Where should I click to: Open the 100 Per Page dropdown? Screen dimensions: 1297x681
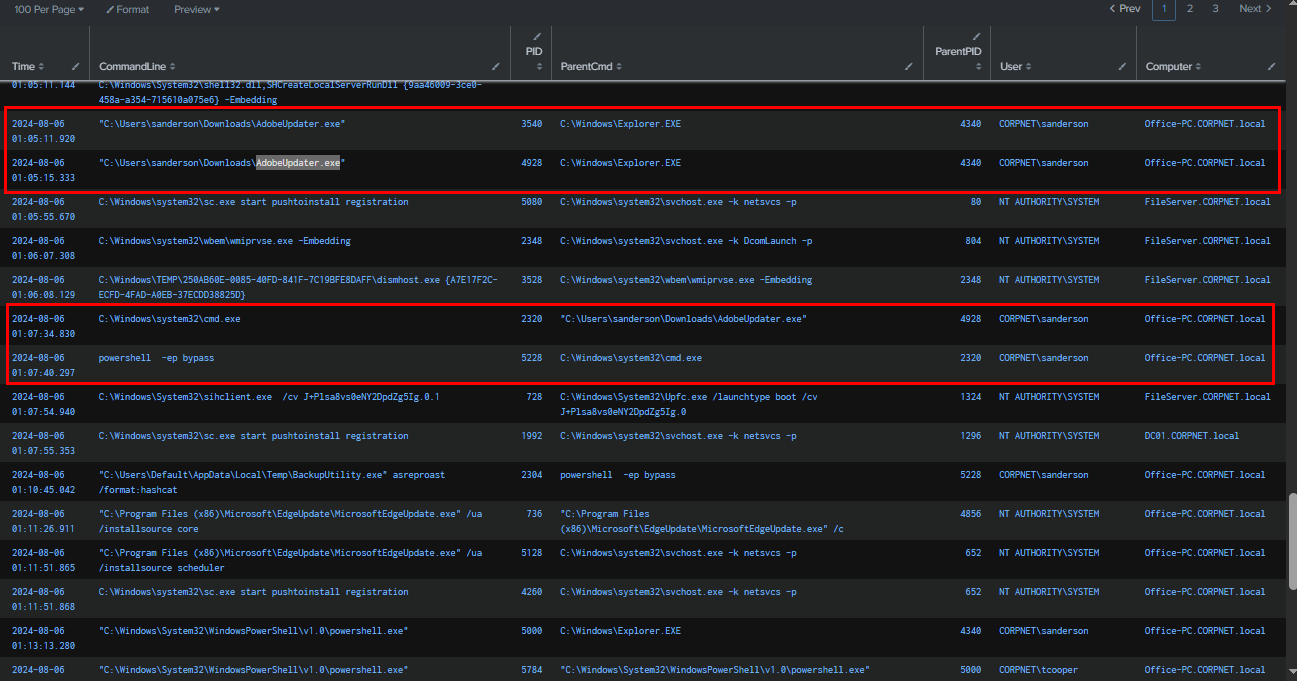point(49,9)
